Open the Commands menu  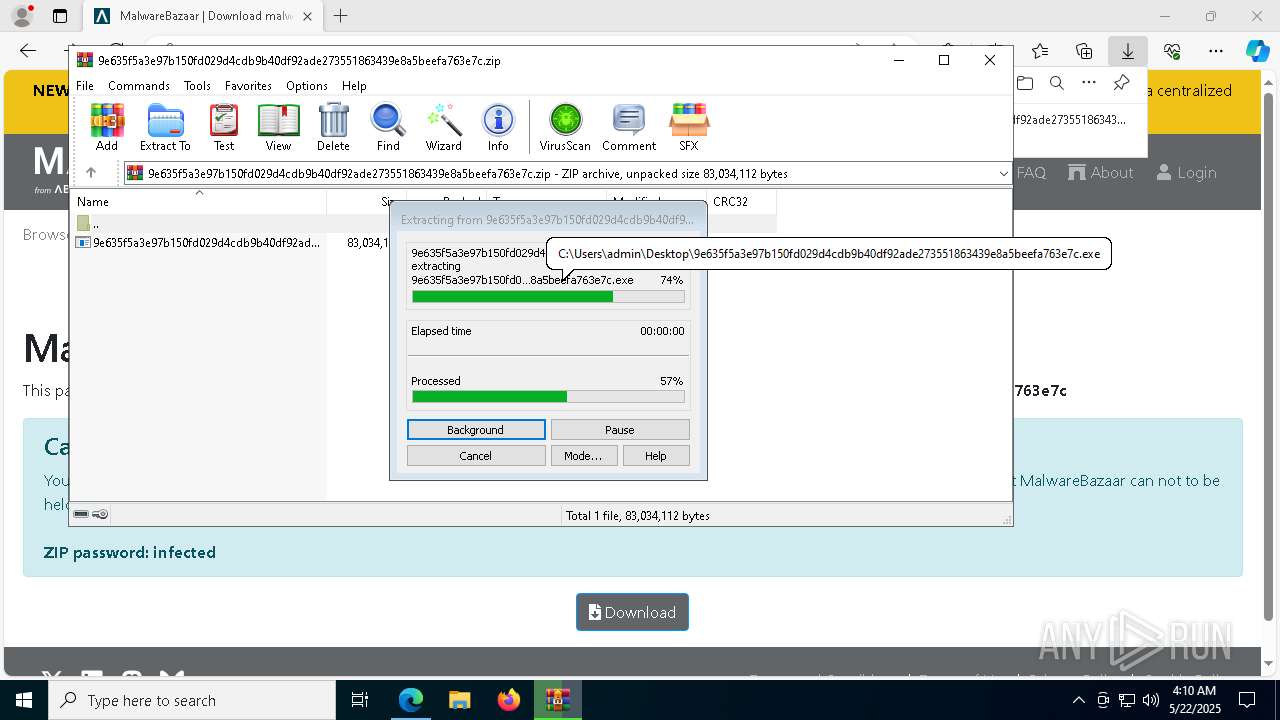[x=139, y=86]
